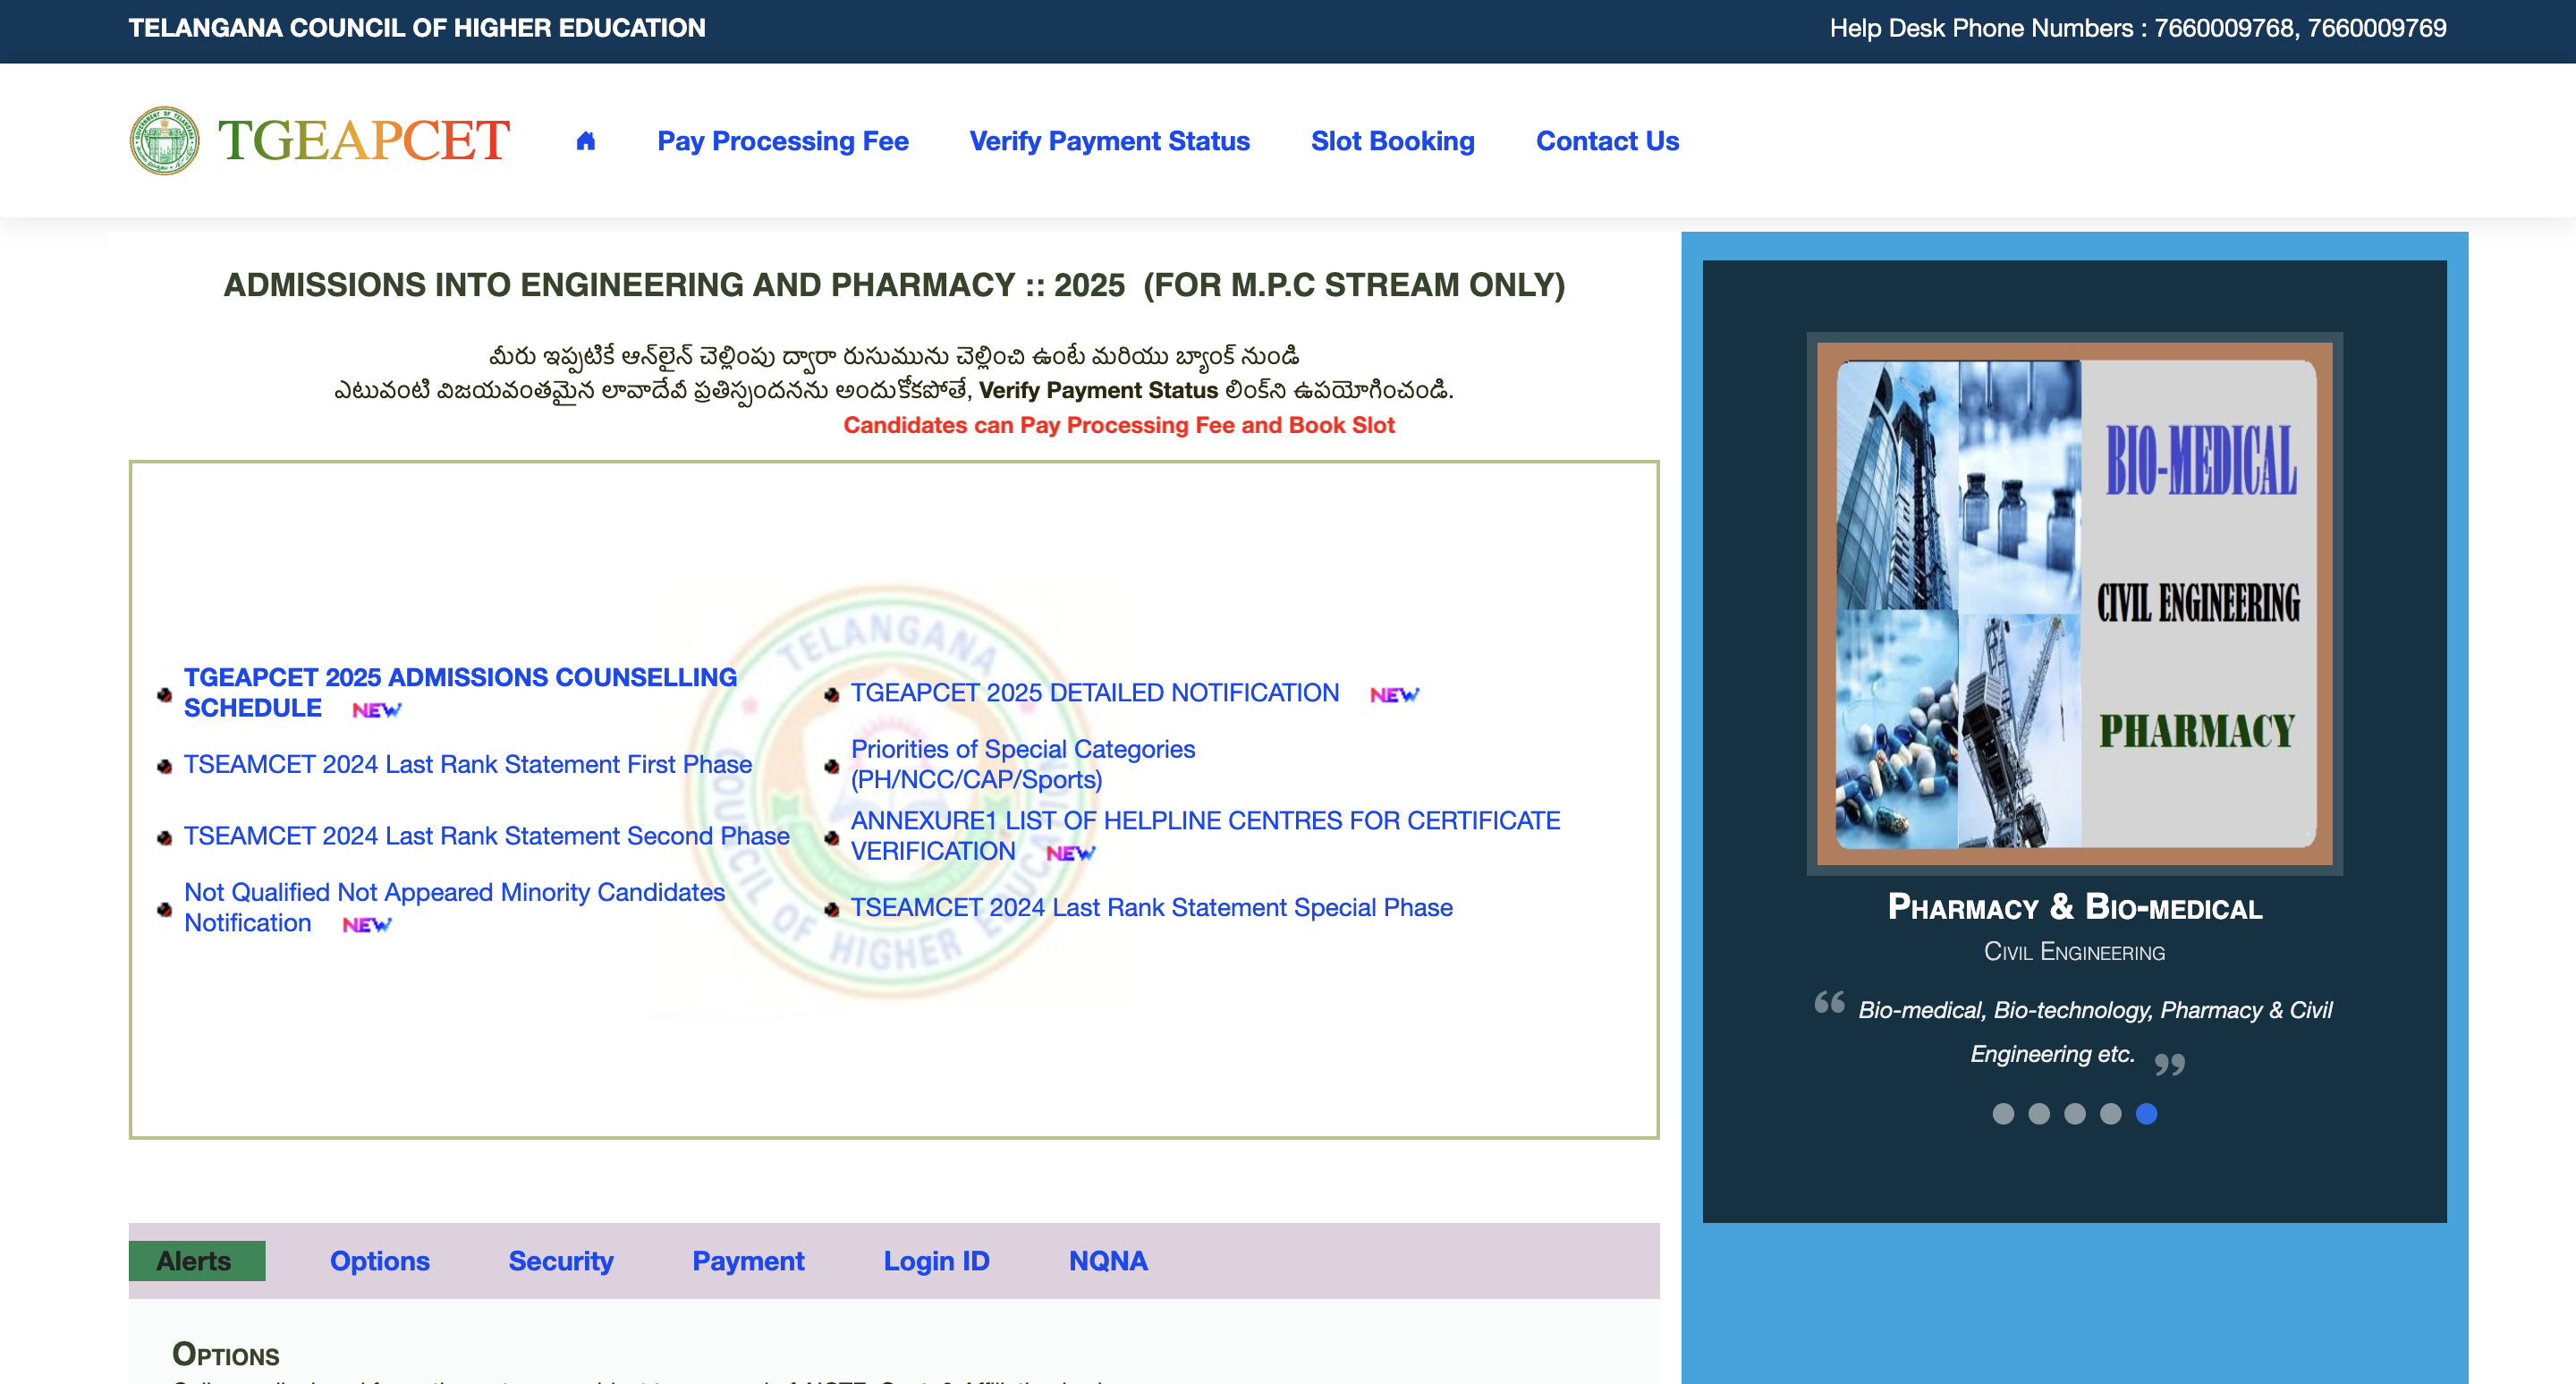Screen dimensions: 2576x1384
Task: Select the fourth carousel slide dot
Action: coord(2111,1113)
